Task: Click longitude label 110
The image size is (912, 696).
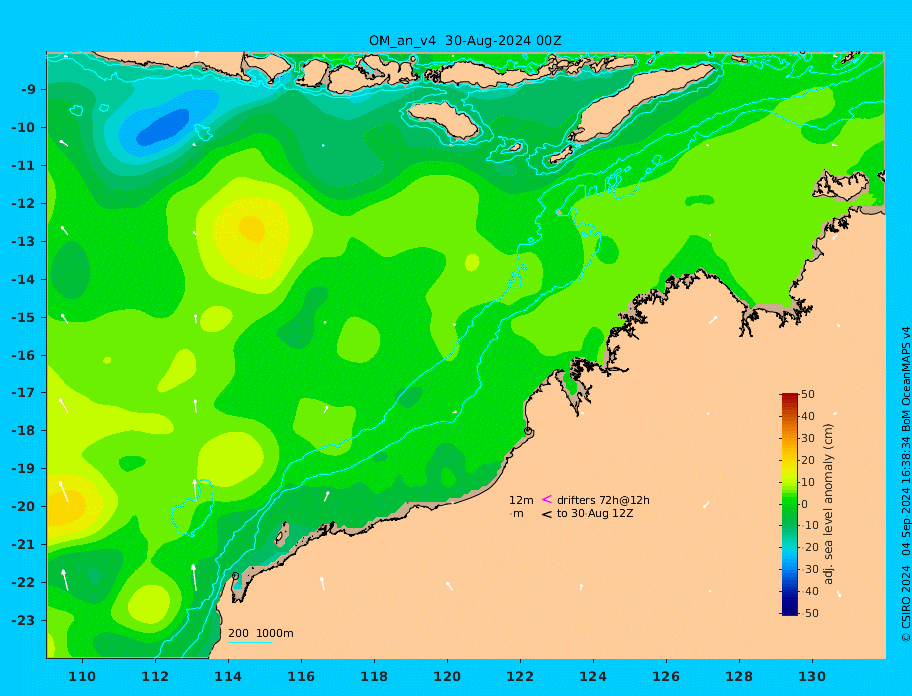Action: (82, 677)
